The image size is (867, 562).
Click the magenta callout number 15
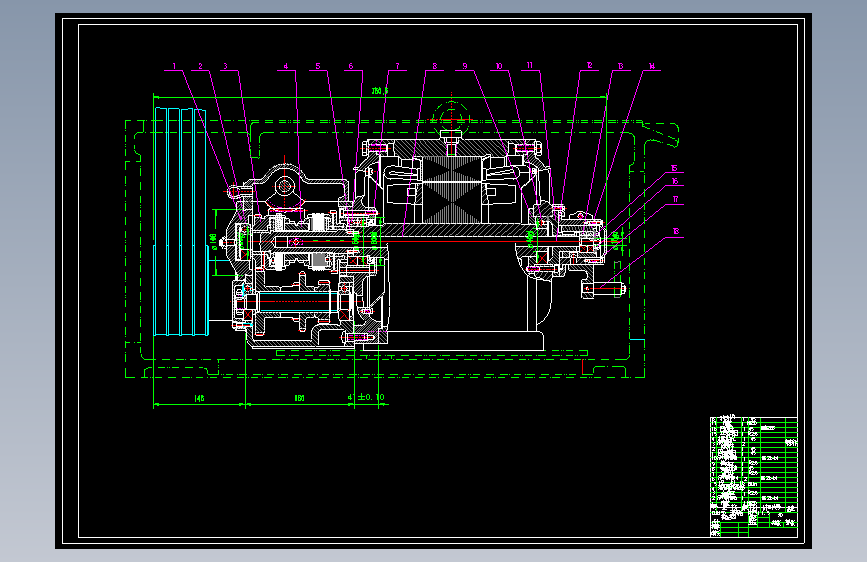674,169
